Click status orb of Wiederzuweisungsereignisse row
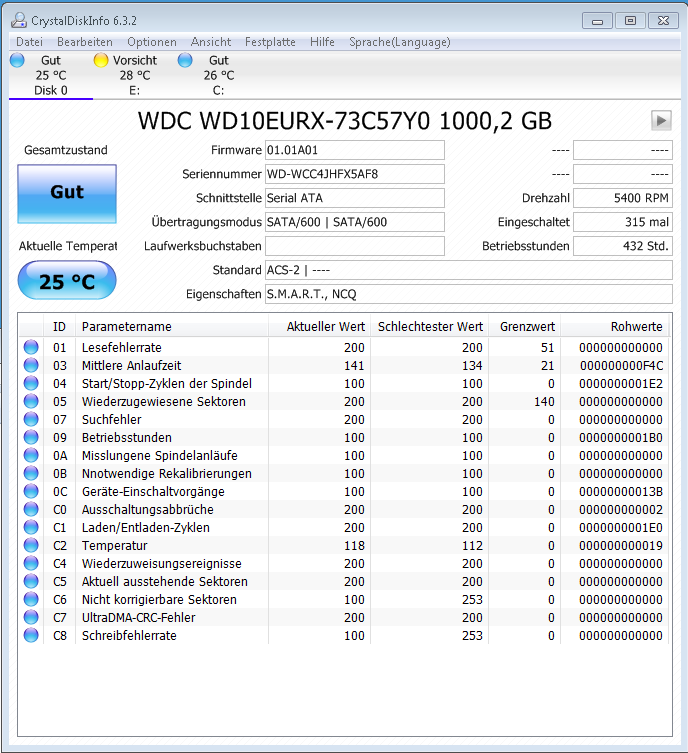 coord(31,563)
